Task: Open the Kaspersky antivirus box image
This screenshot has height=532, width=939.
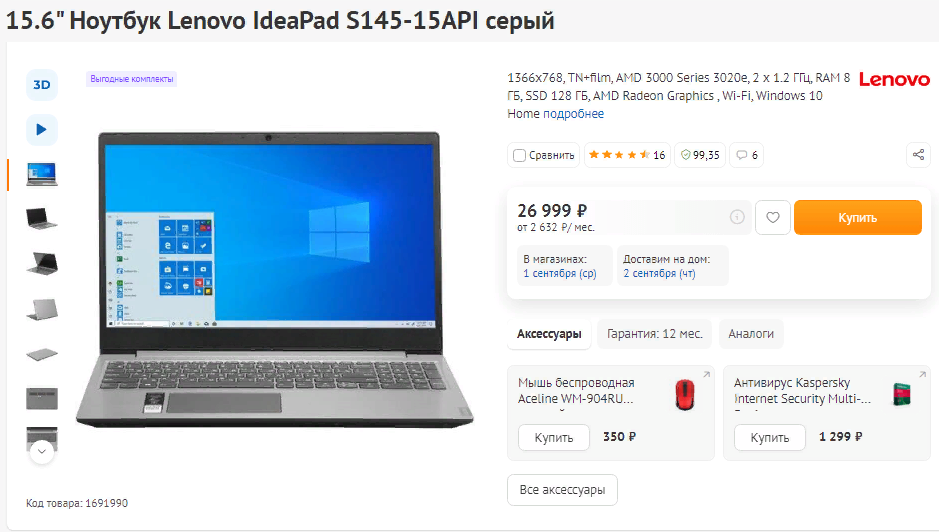Action: (x=902, y=395)
